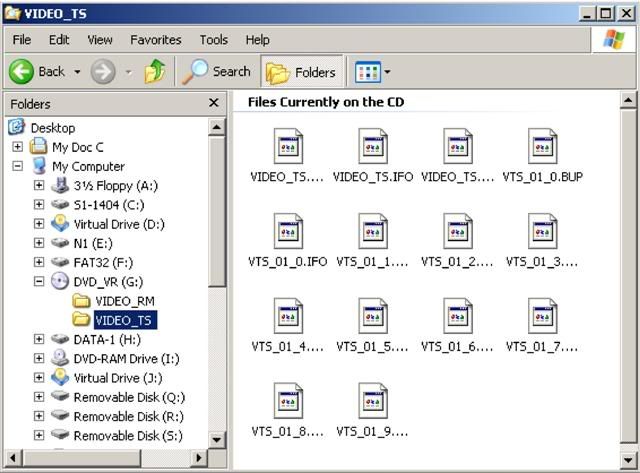The height and width of the screenshot is (473, 640).
Task: Expand Removable Disk (Q:) node
Action: pyautogui.click(x=39, y=397)
